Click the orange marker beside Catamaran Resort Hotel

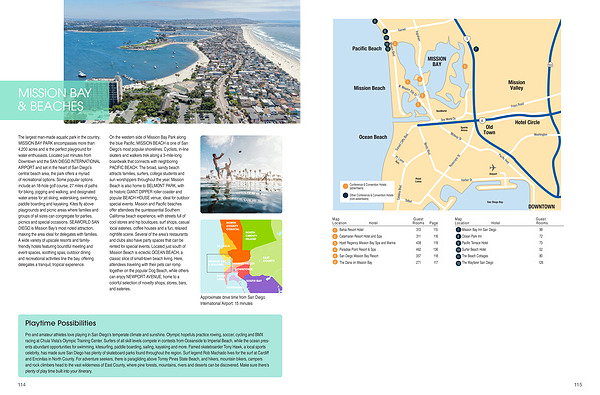click(335, 237)
